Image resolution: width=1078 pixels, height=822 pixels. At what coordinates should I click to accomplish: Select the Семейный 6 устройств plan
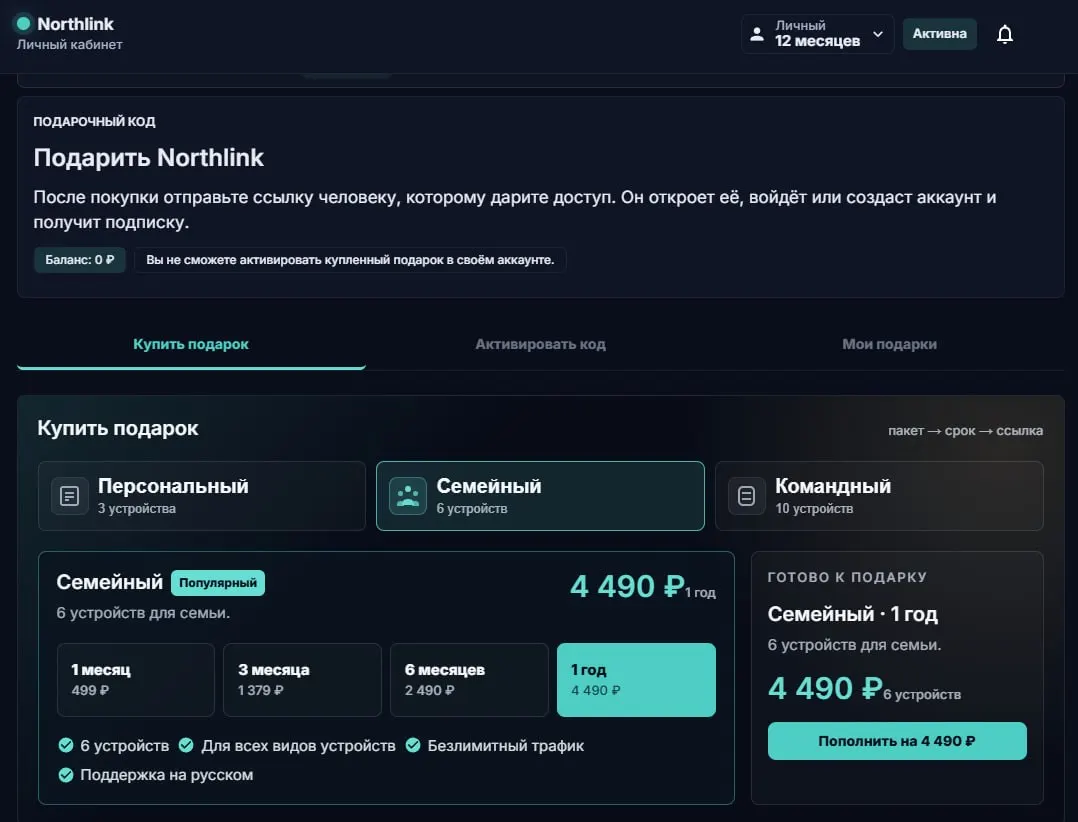coord(540,496)
